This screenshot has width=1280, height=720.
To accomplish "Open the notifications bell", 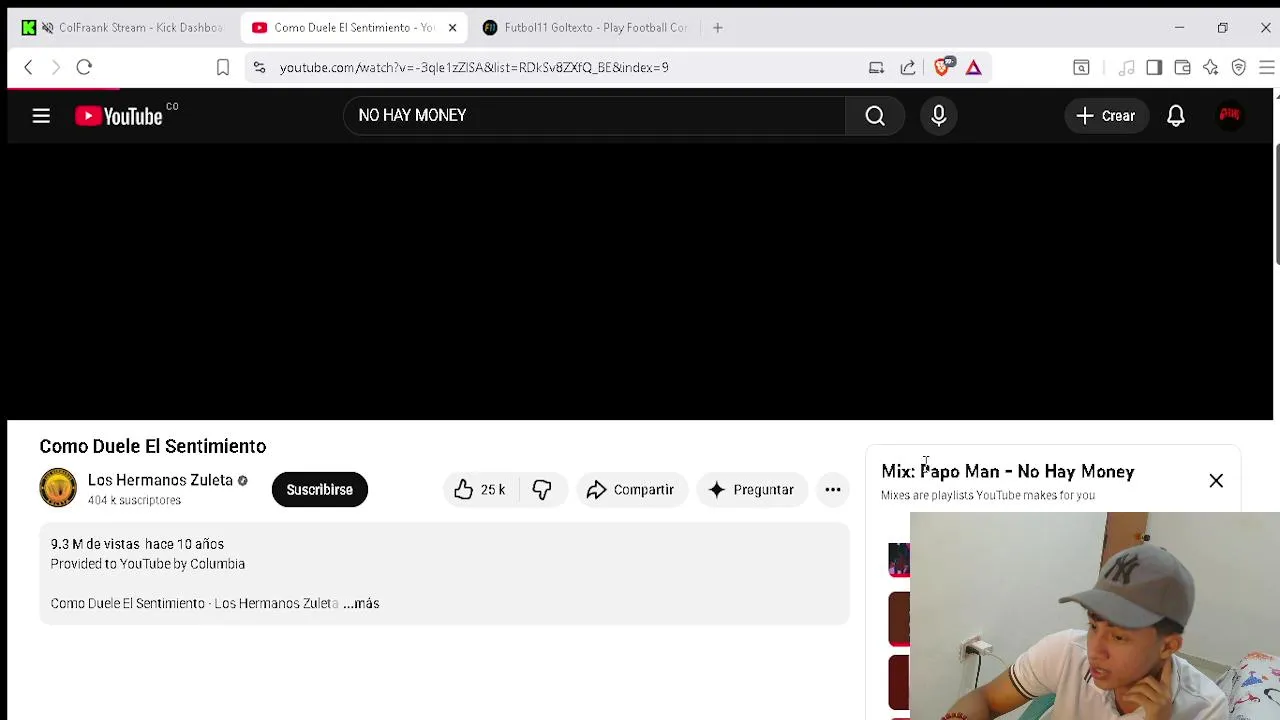I will click(x=1176, y=116).
